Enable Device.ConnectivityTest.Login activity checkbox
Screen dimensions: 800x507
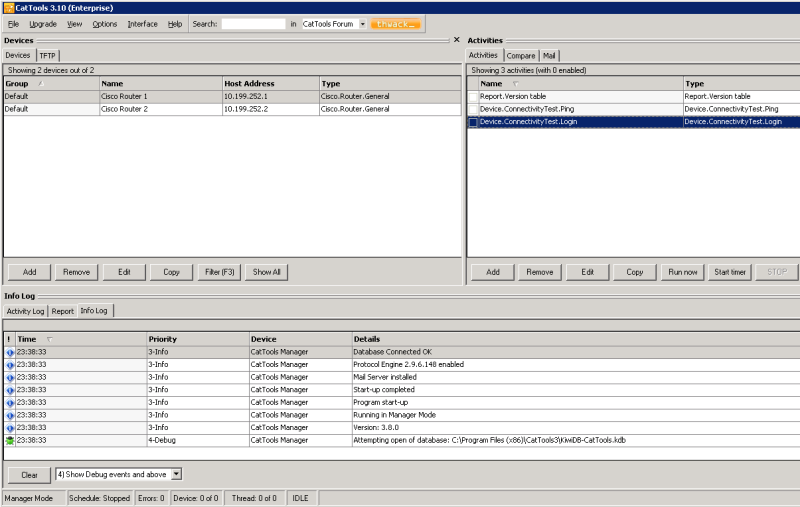coord(473,122)
